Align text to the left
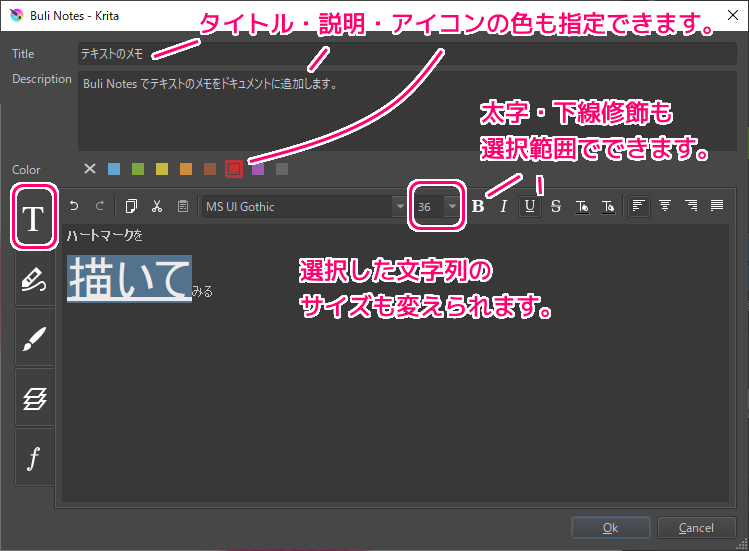The height and width of the screenshot is (551, 749). click(x=639, y=206)
